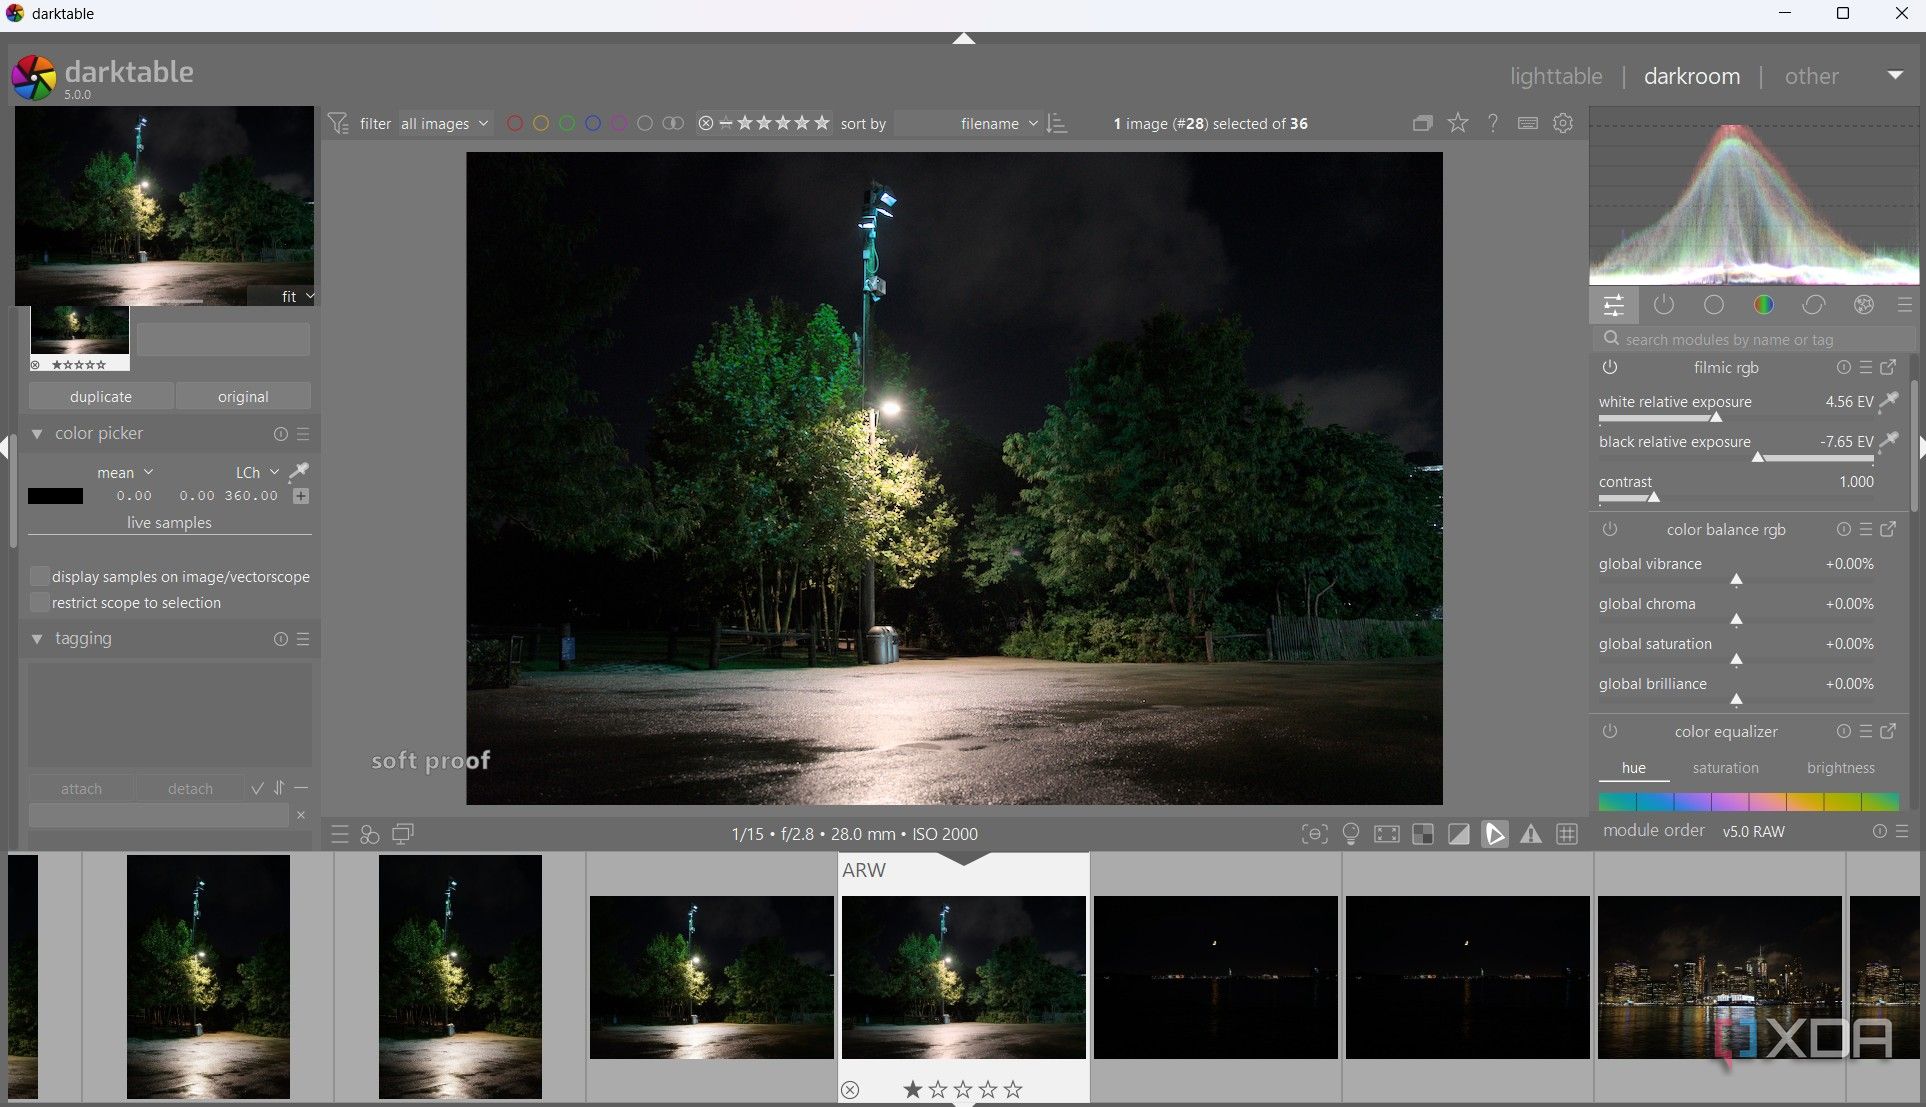Screen dimensions: 1926x1107
Task: Switch to the lighttable view
Action: pos(1555,76)
